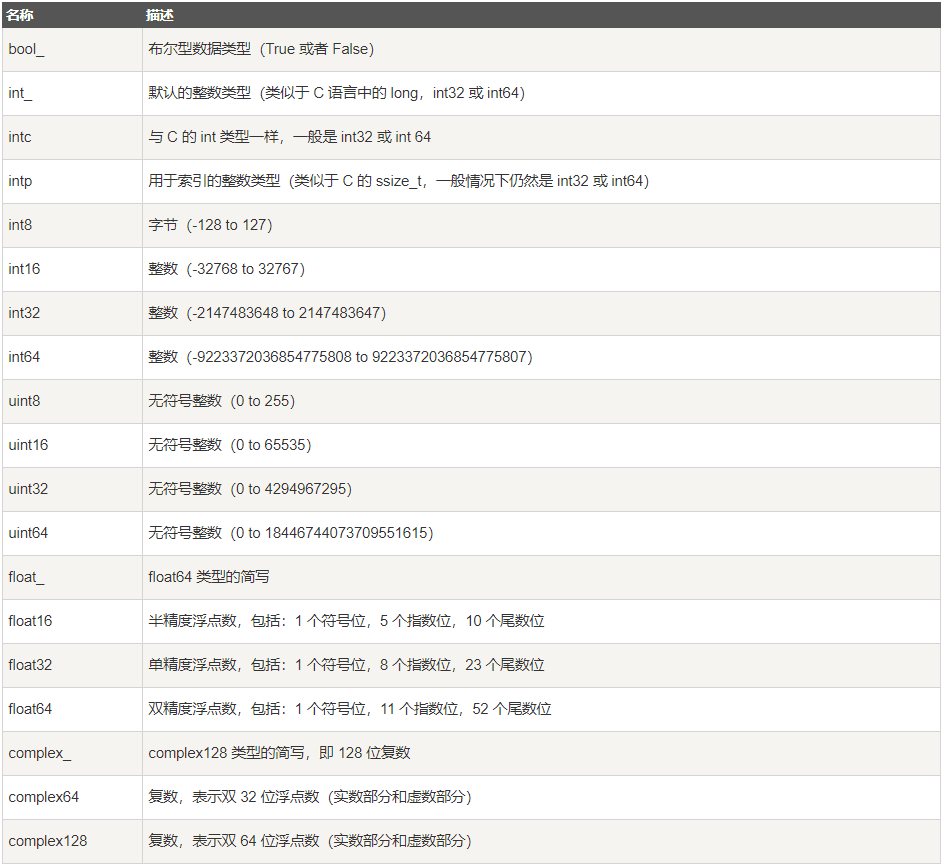Select the uint16 name cell
This screenshot has height=868, width=946.
(x=72, y=446)
